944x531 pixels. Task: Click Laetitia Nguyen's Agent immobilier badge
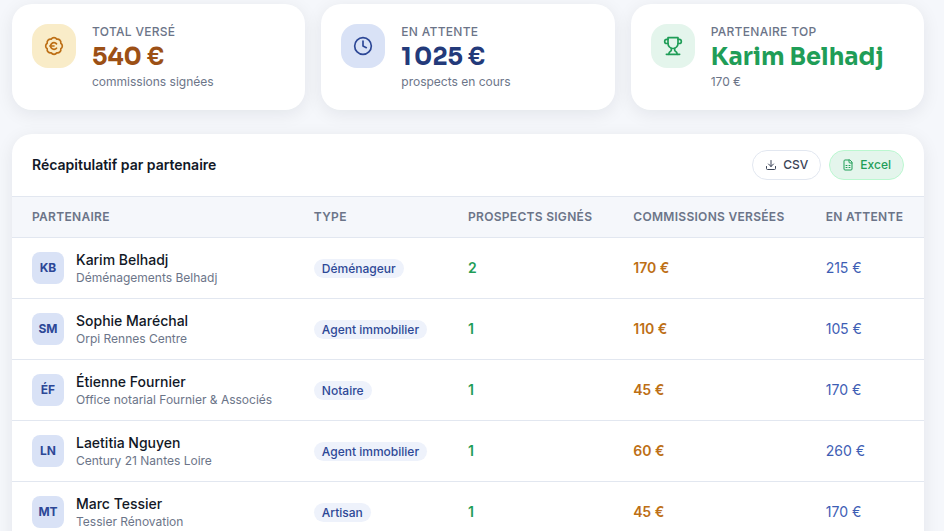(x=370, y=452)
